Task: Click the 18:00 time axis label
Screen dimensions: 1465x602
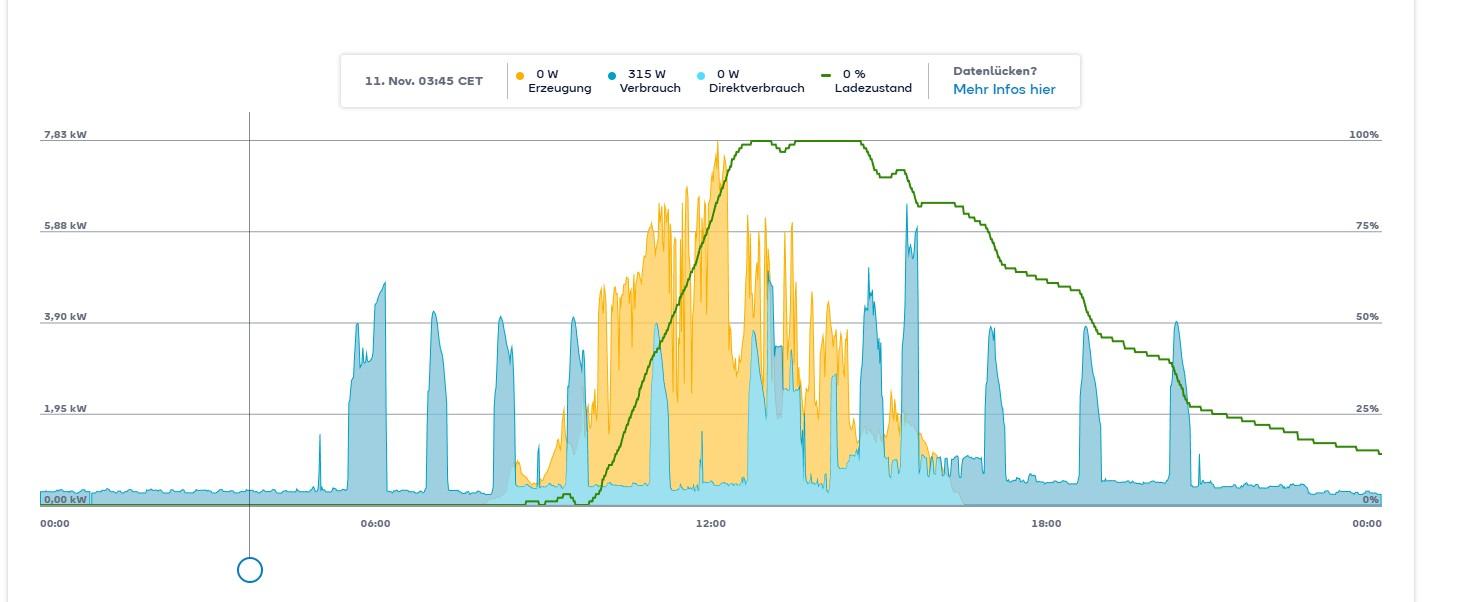Action: tap(1046, 524)
